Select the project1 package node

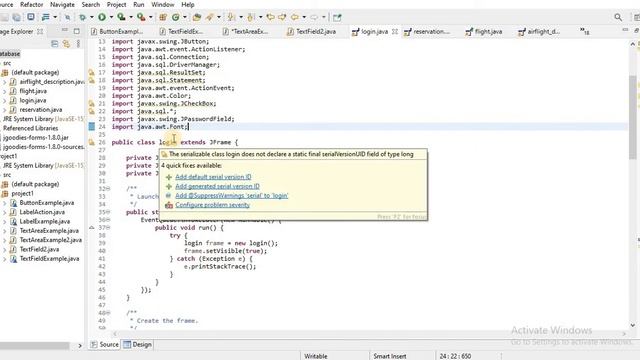[22, 193]
